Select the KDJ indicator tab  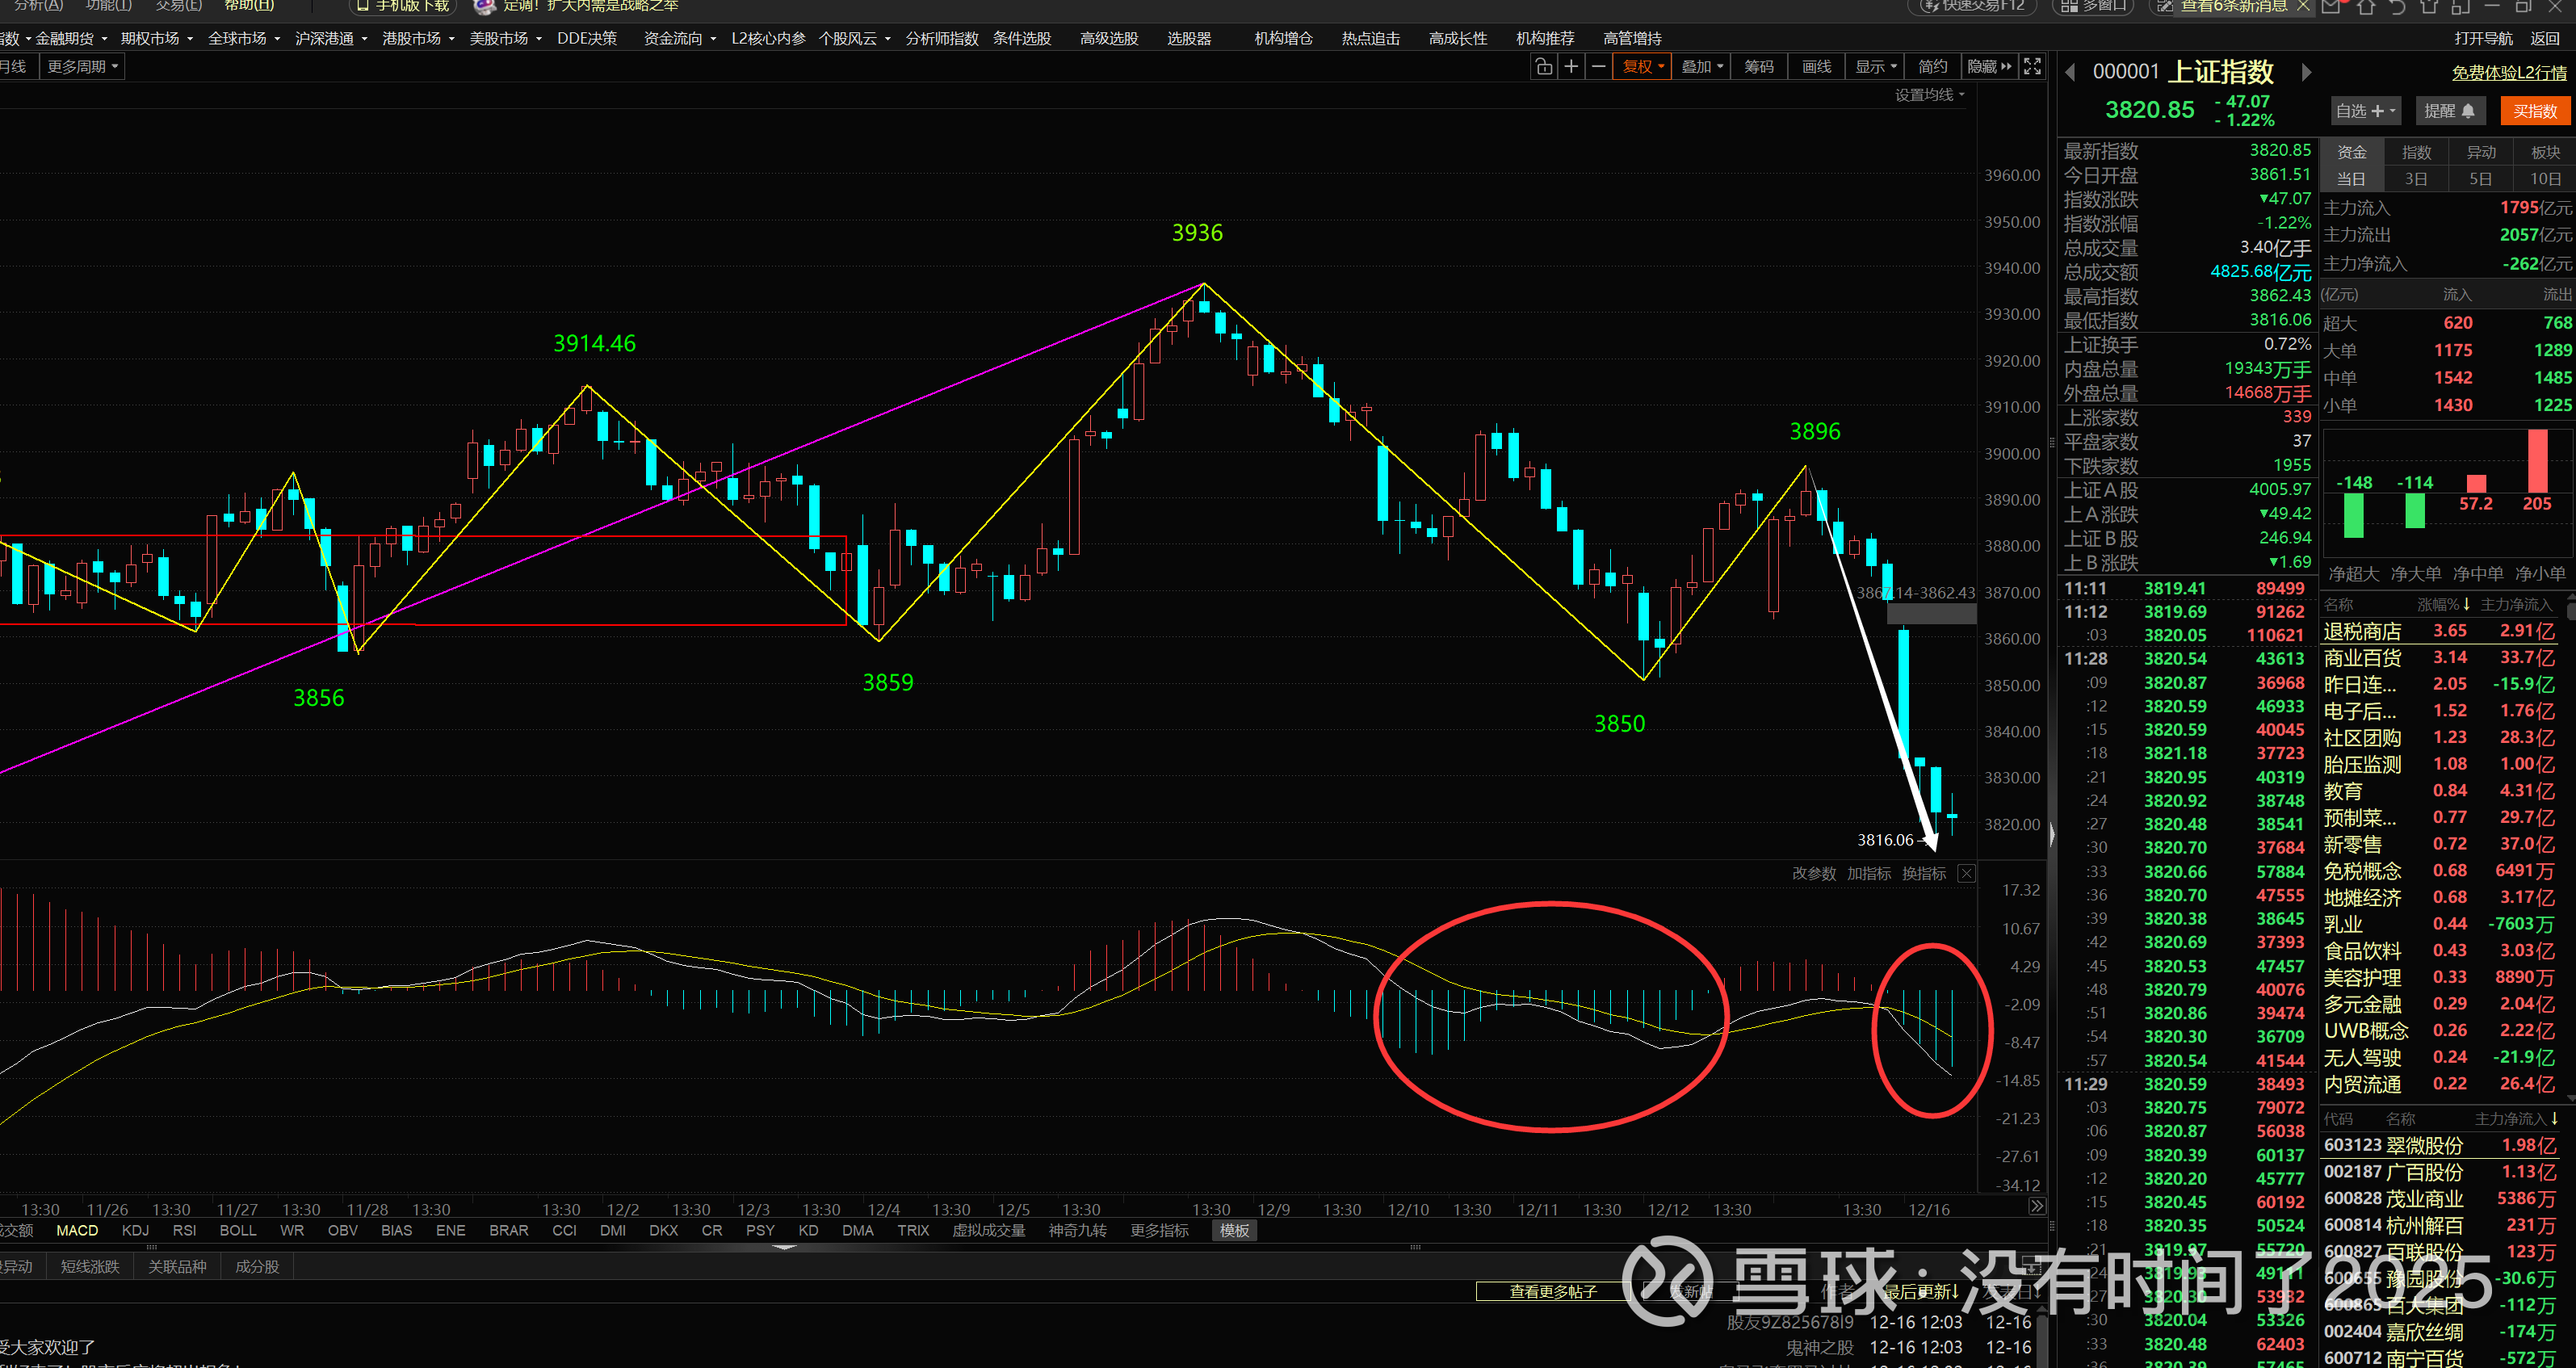[x=135, y=1230]
